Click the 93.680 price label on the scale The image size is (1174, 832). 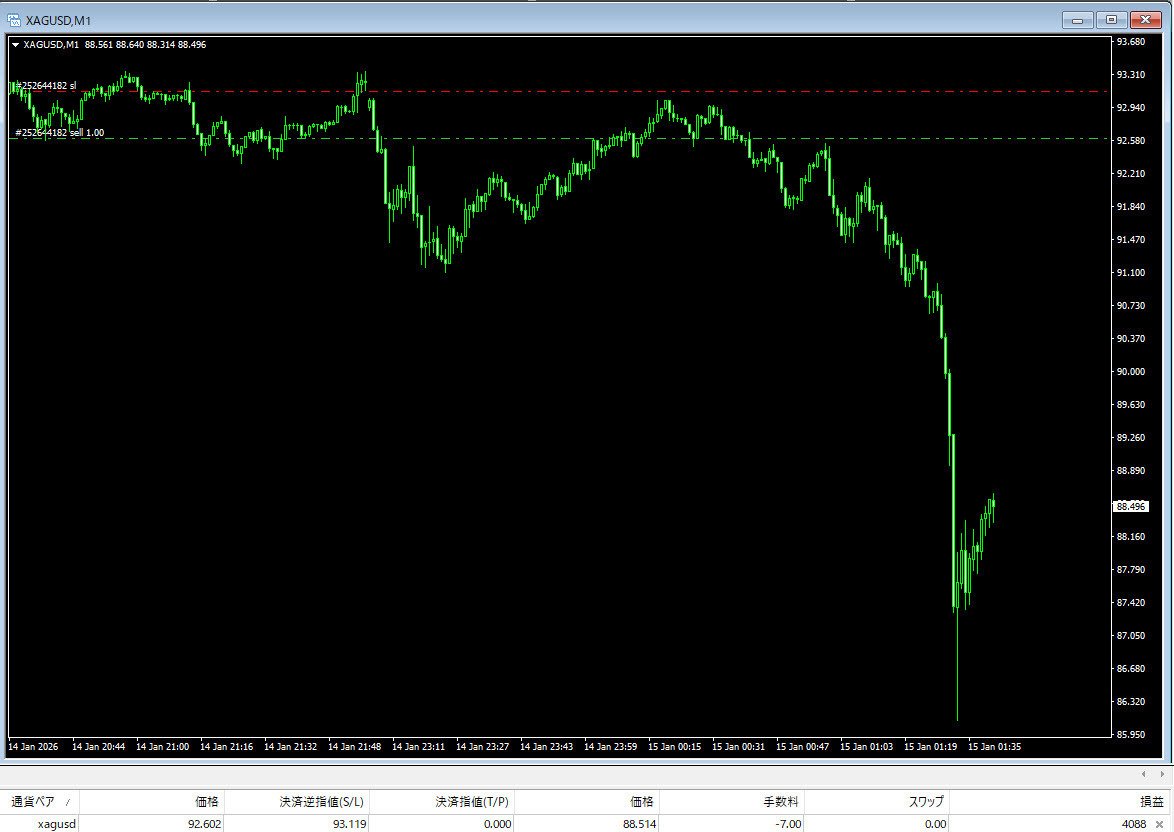coord(1130,41)
